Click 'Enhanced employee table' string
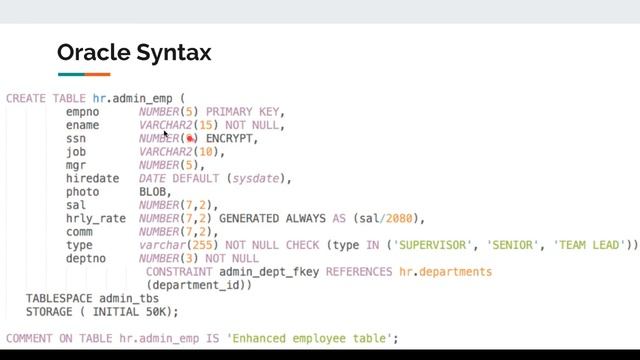640x360 pixels. (x=309, y=339)
